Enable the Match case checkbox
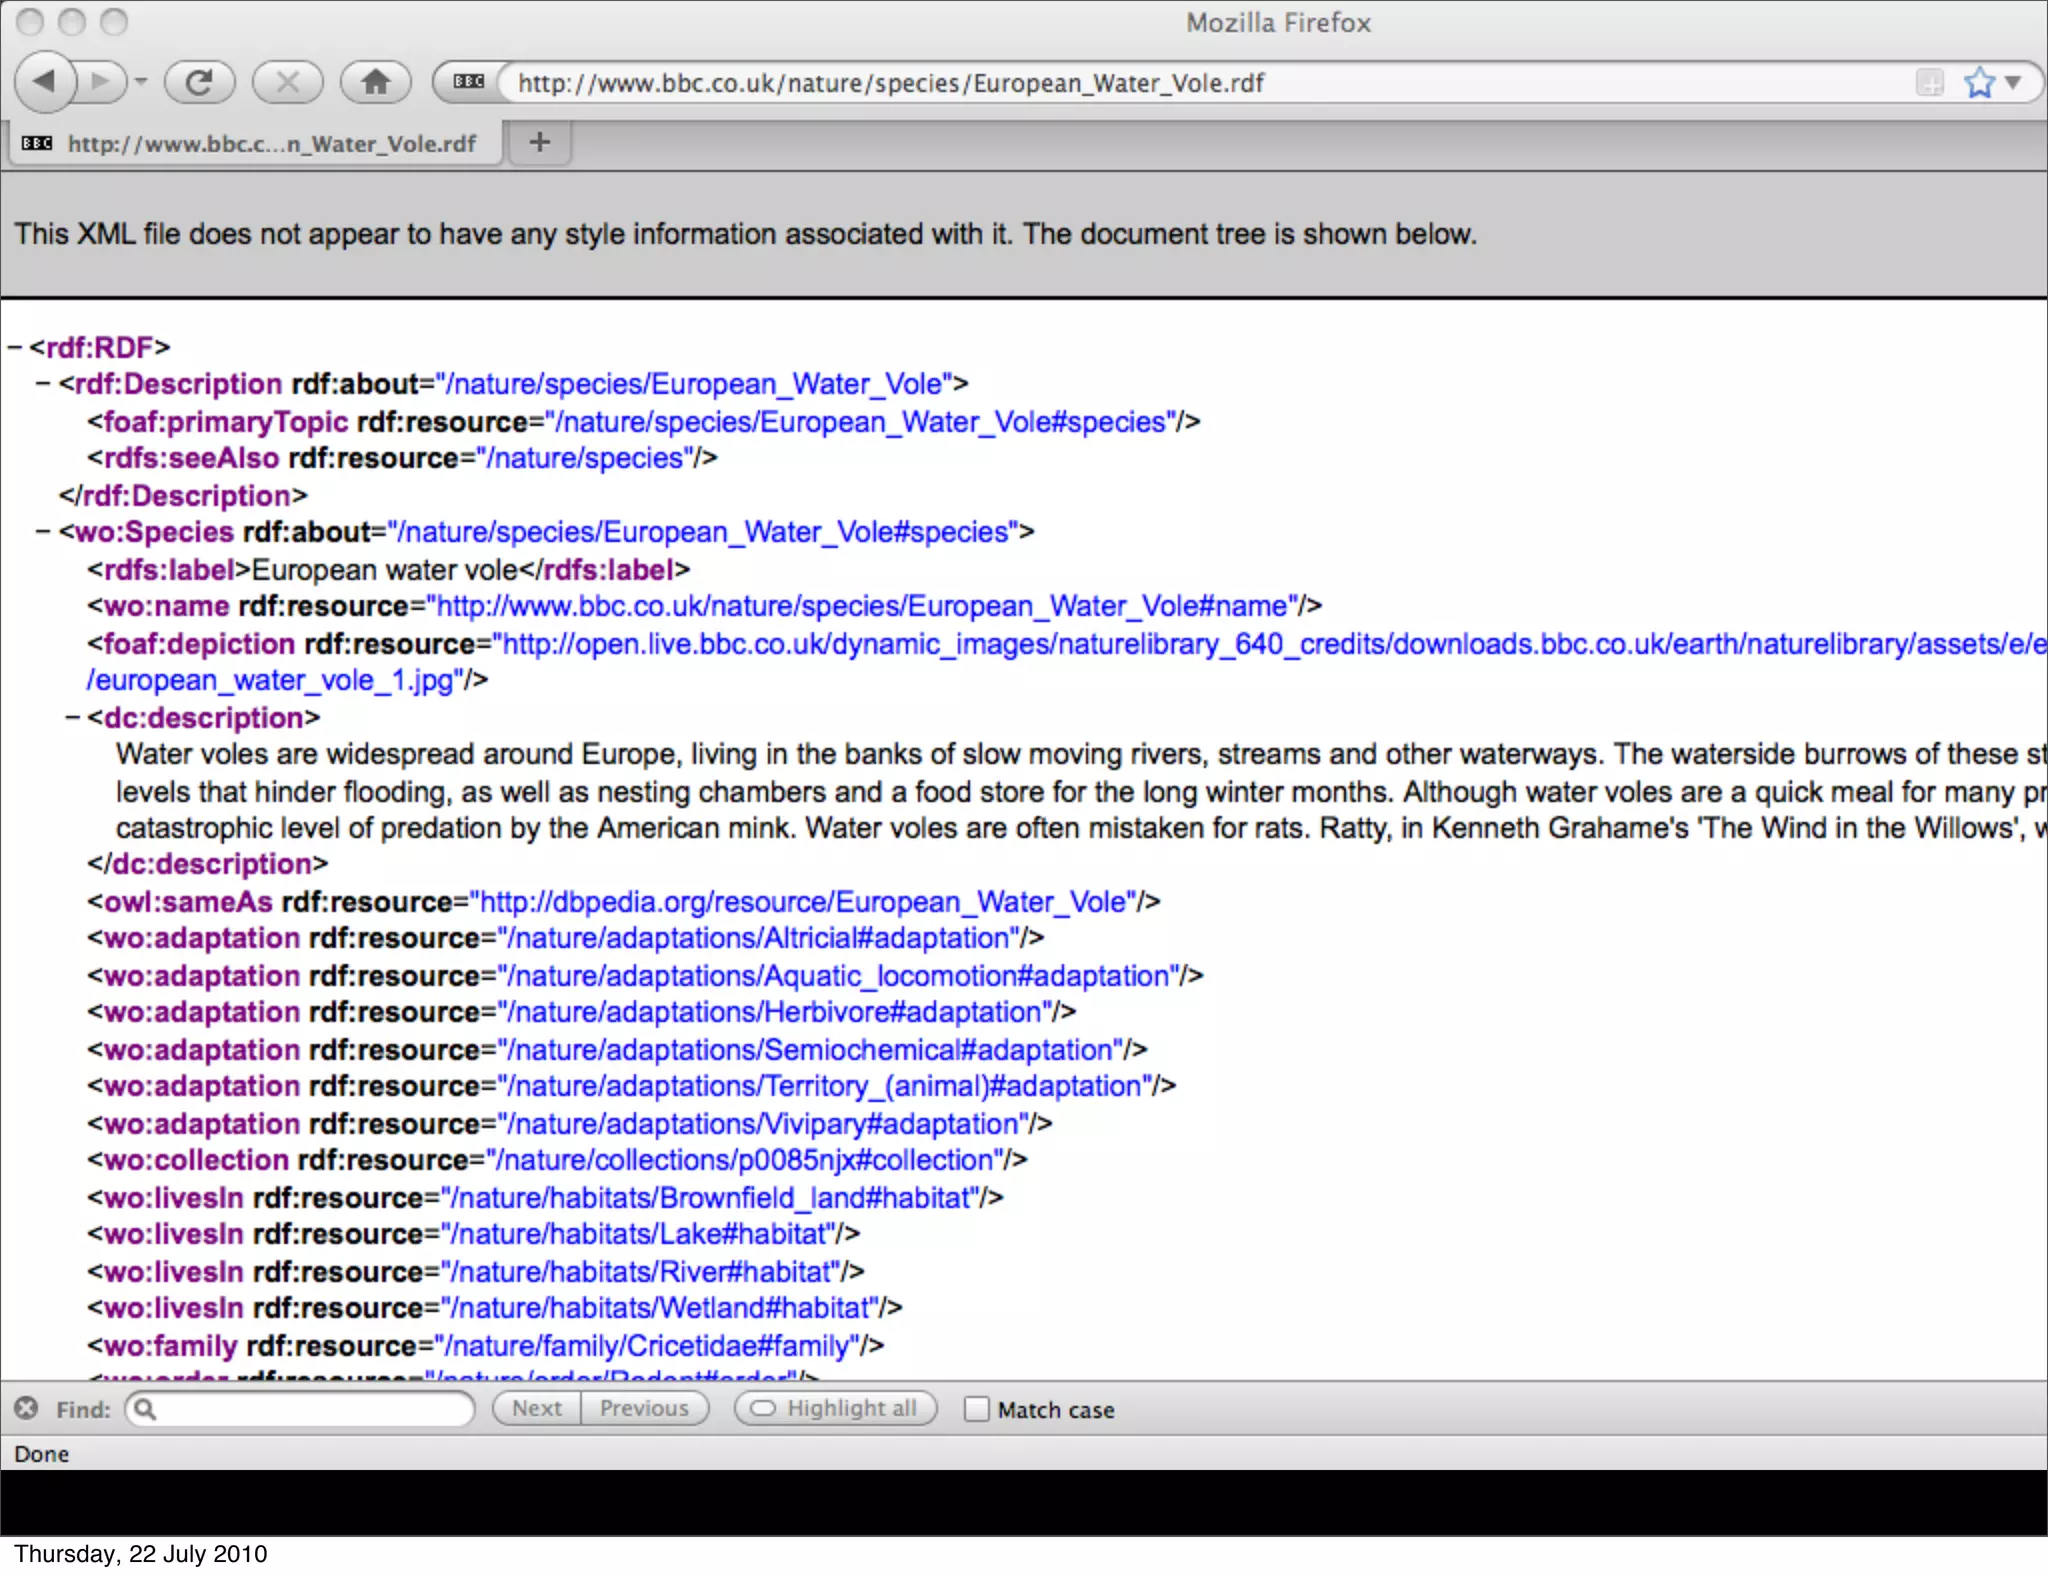 tap(976, 1409)
